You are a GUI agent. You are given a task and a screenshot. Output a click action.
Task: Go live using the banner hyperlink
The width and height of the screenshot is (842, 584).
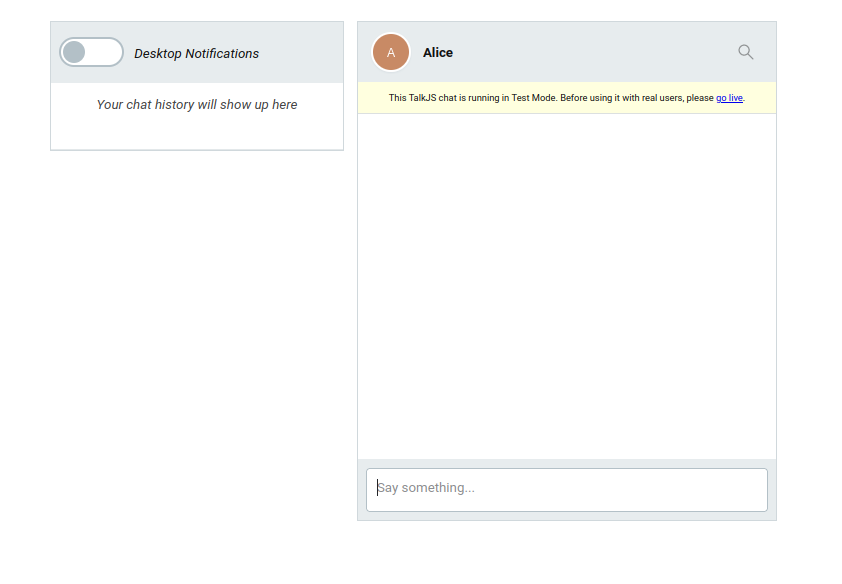point(729,98)
